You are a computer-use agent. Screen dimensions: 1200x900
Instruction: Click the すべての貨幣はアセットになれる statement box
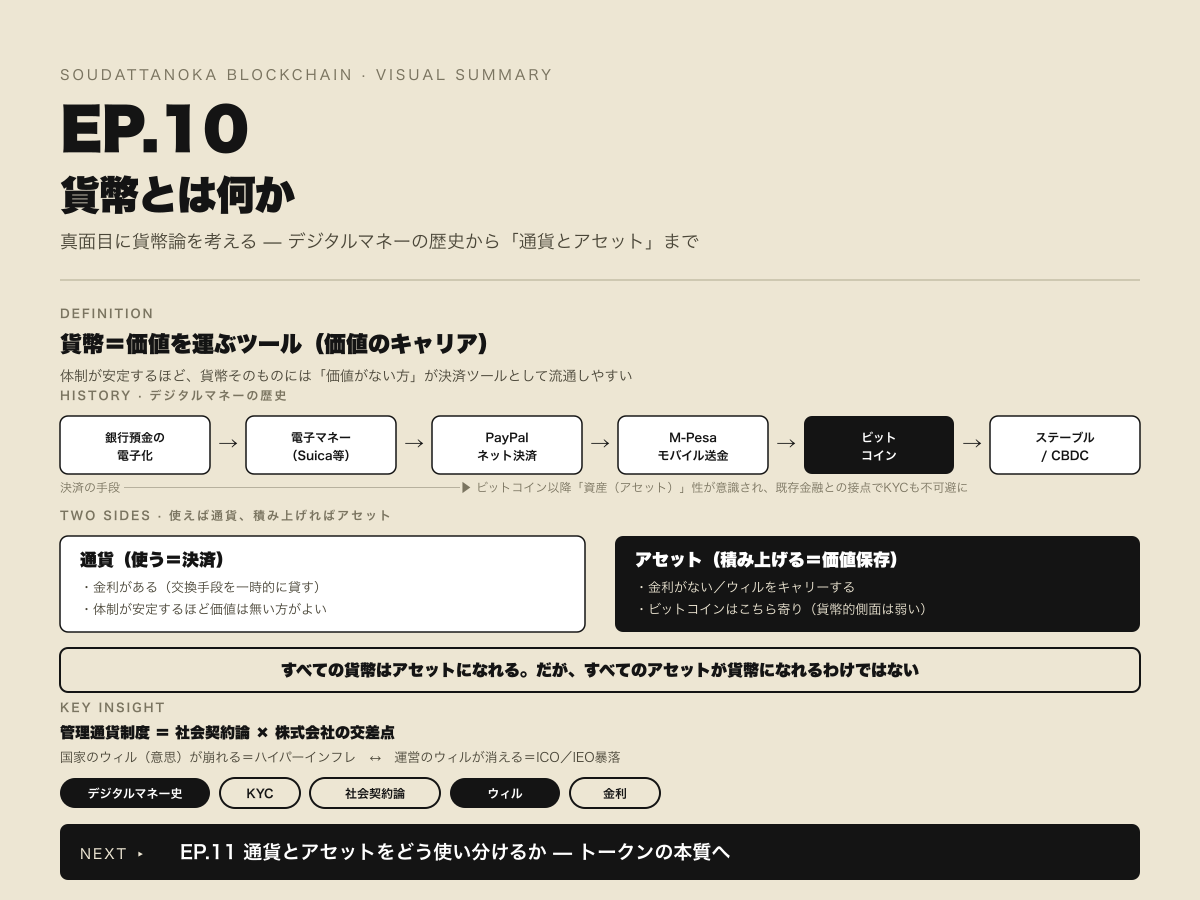600,670
